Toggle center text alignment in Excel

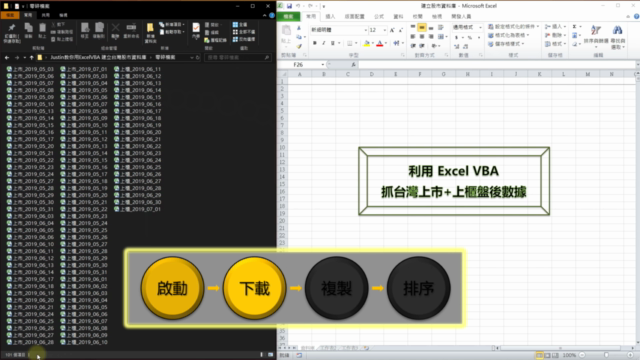422,37
